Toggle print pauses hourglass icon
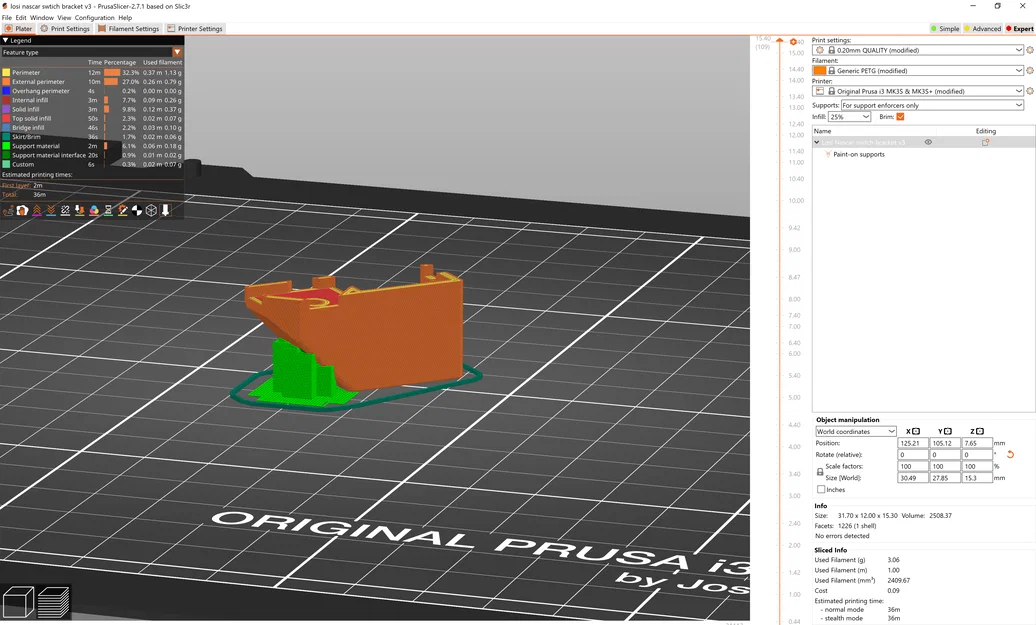This screenshot has width=1036, height=625. 108,210
